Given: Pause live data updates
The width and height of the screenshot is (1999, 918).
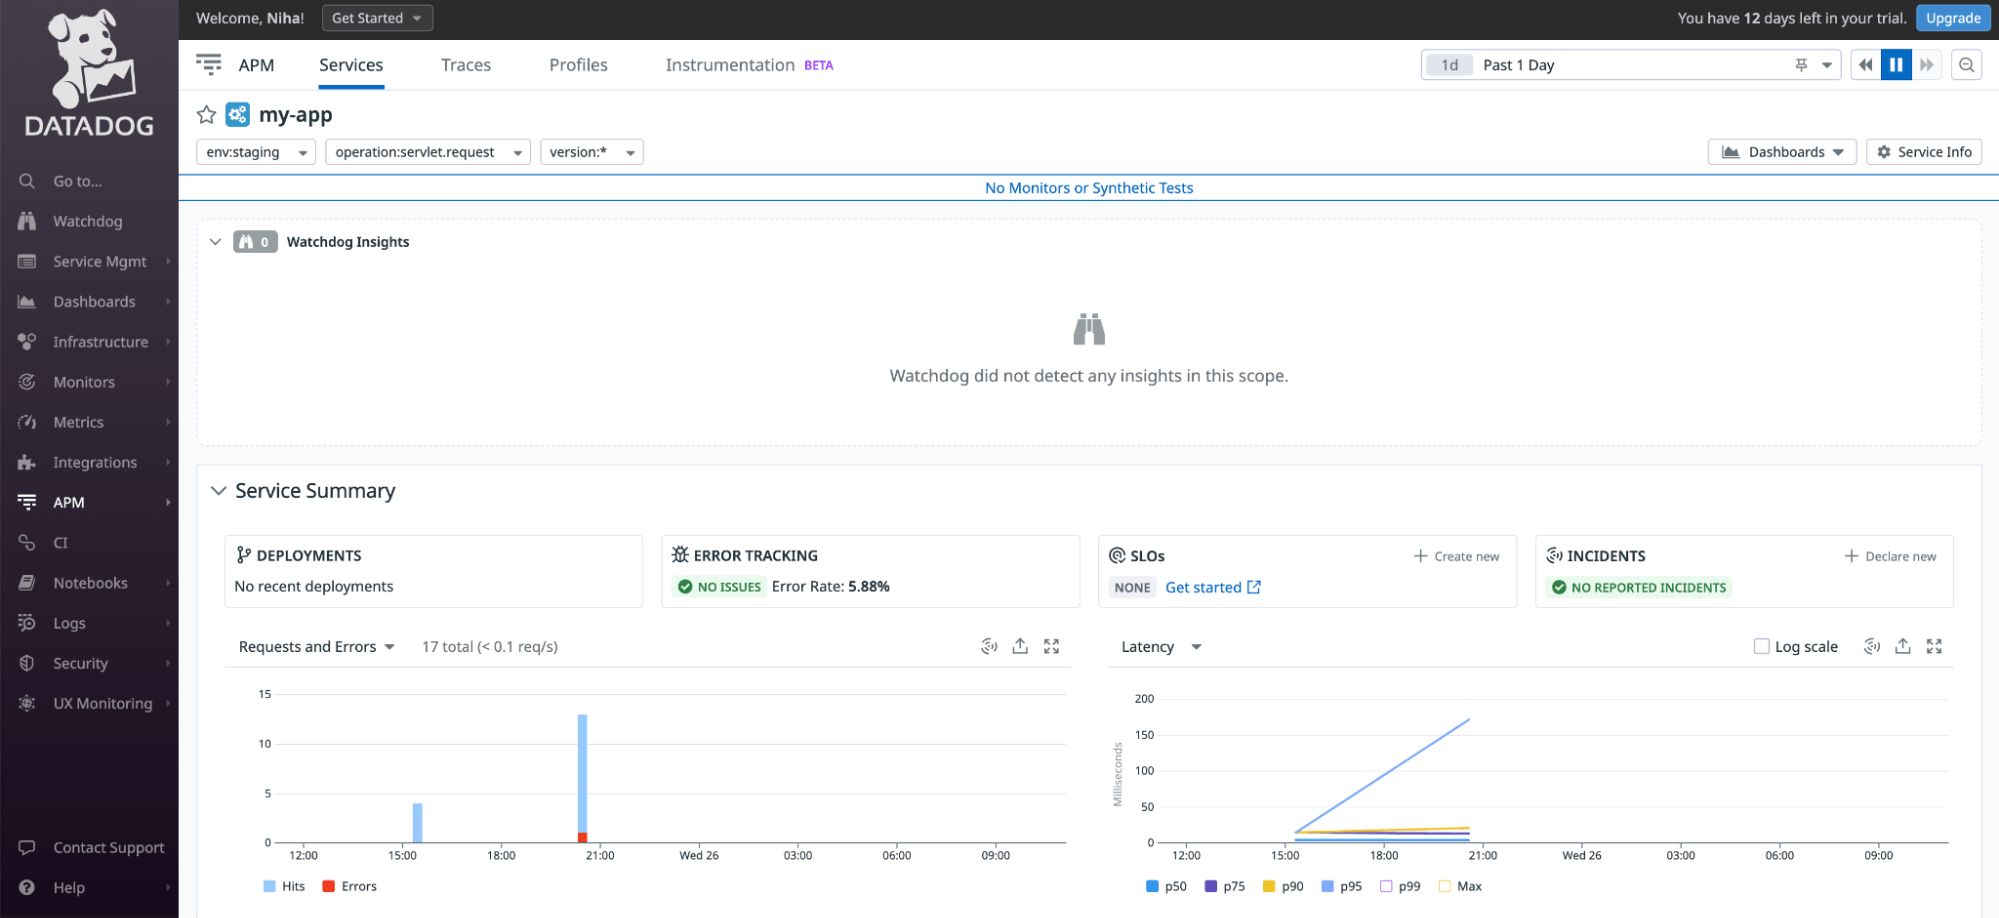Looking at the screenshot, I should [x=1896, y=65].
